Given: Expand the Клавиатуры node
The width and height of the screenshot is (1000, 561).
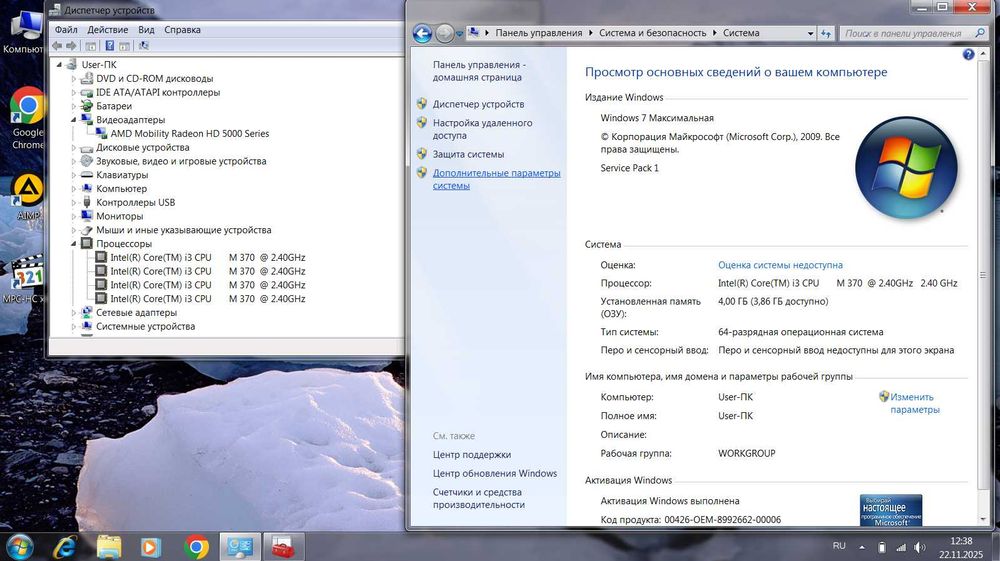Looking at the screenshot, I should click(73, 175).
